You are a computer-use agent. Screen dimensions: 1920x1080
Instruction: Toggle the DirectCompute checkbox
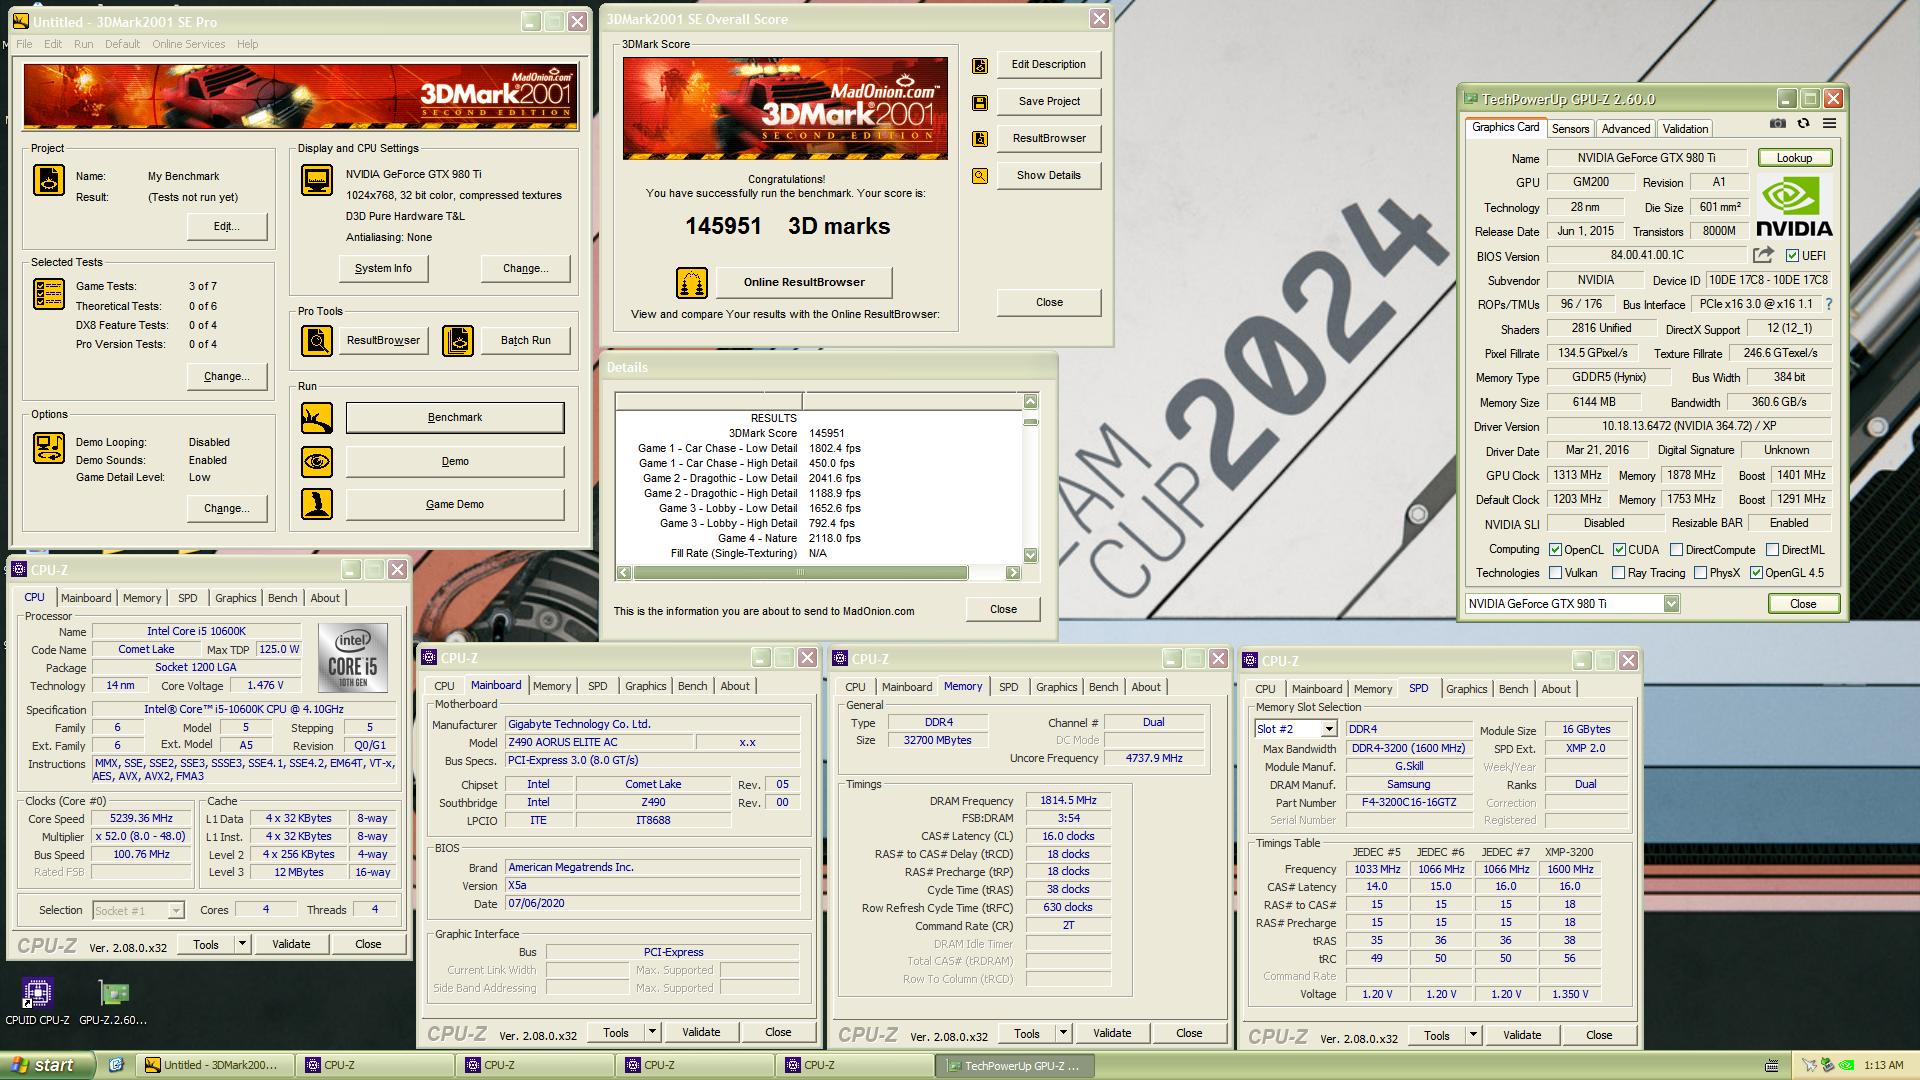pyautogui.click(x=1676, y=550)
